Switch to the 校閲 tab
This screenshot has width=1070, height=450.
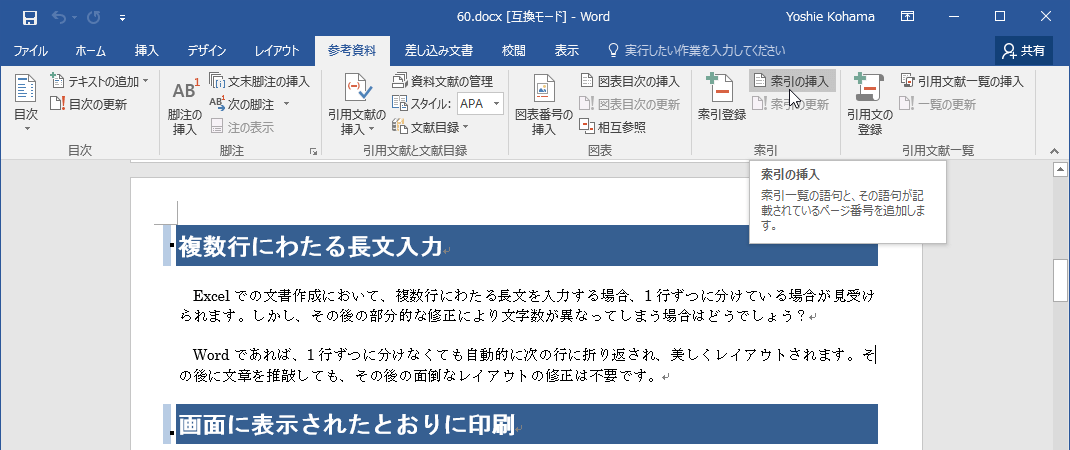pos(513,51)
